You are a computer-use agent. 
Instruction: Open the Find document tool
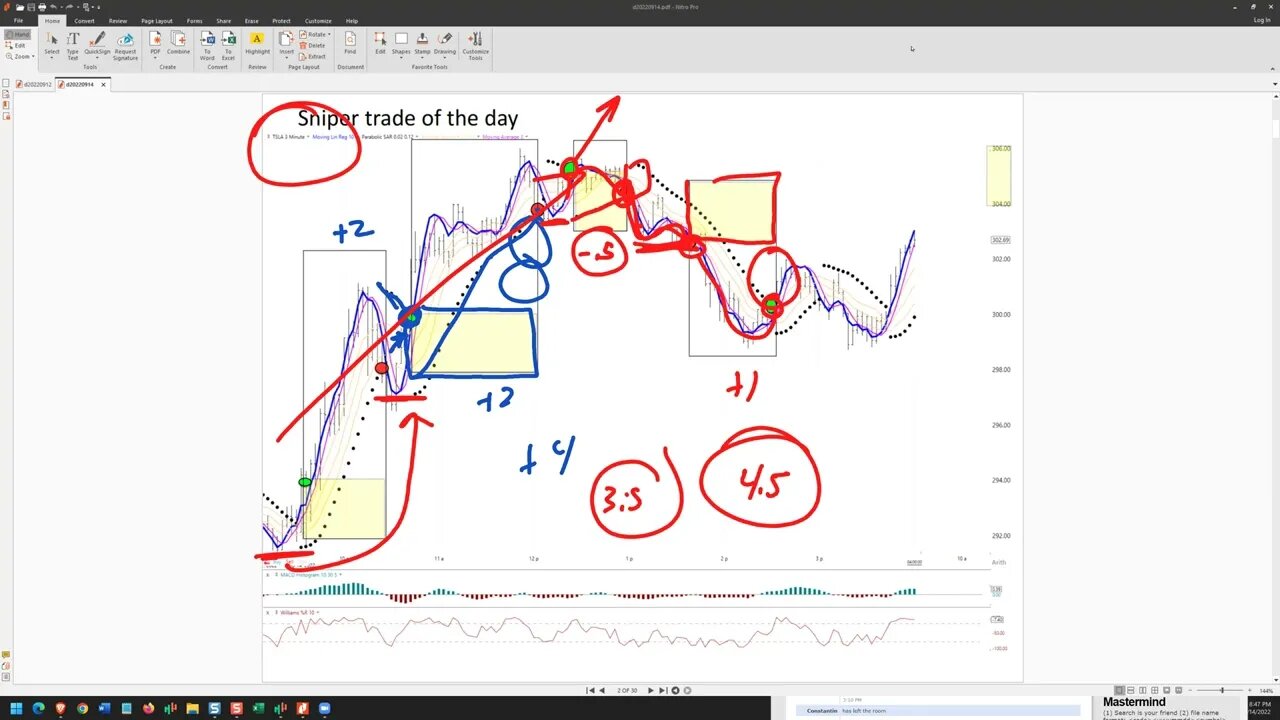[x=350, y=44]
